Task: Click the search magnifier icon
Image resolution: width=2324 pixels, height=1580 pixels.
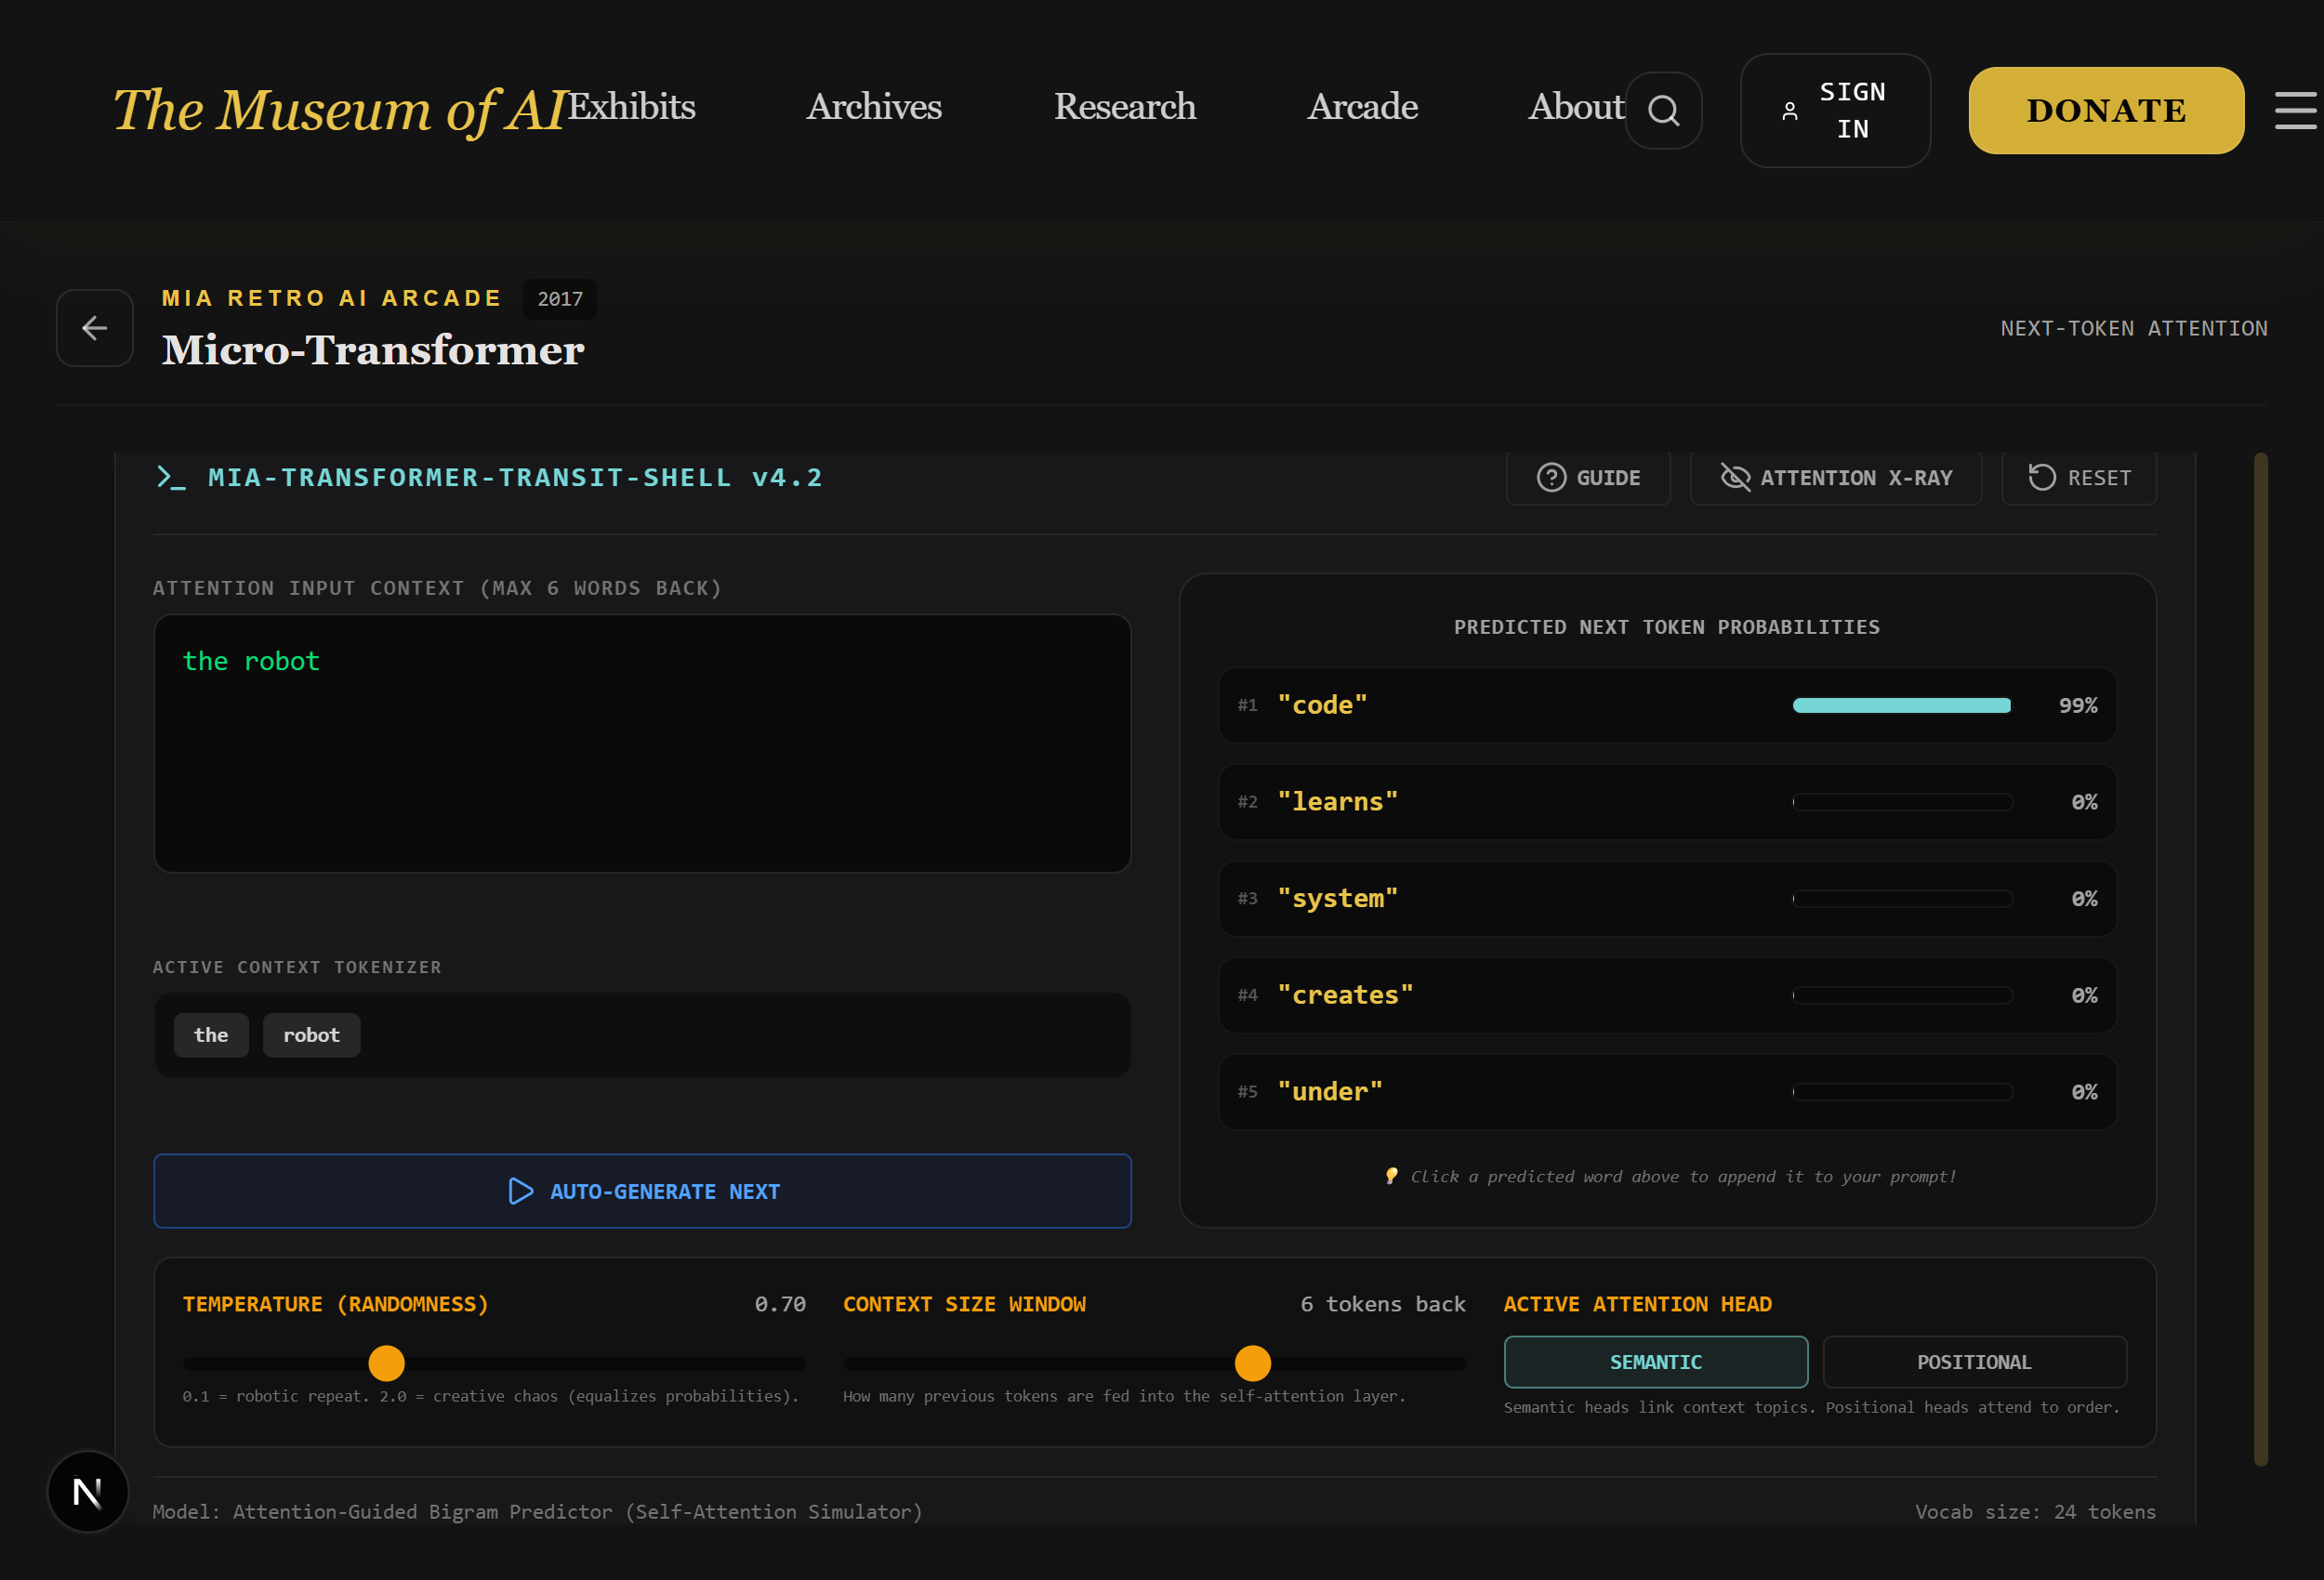Action: tap(1663, 110)
